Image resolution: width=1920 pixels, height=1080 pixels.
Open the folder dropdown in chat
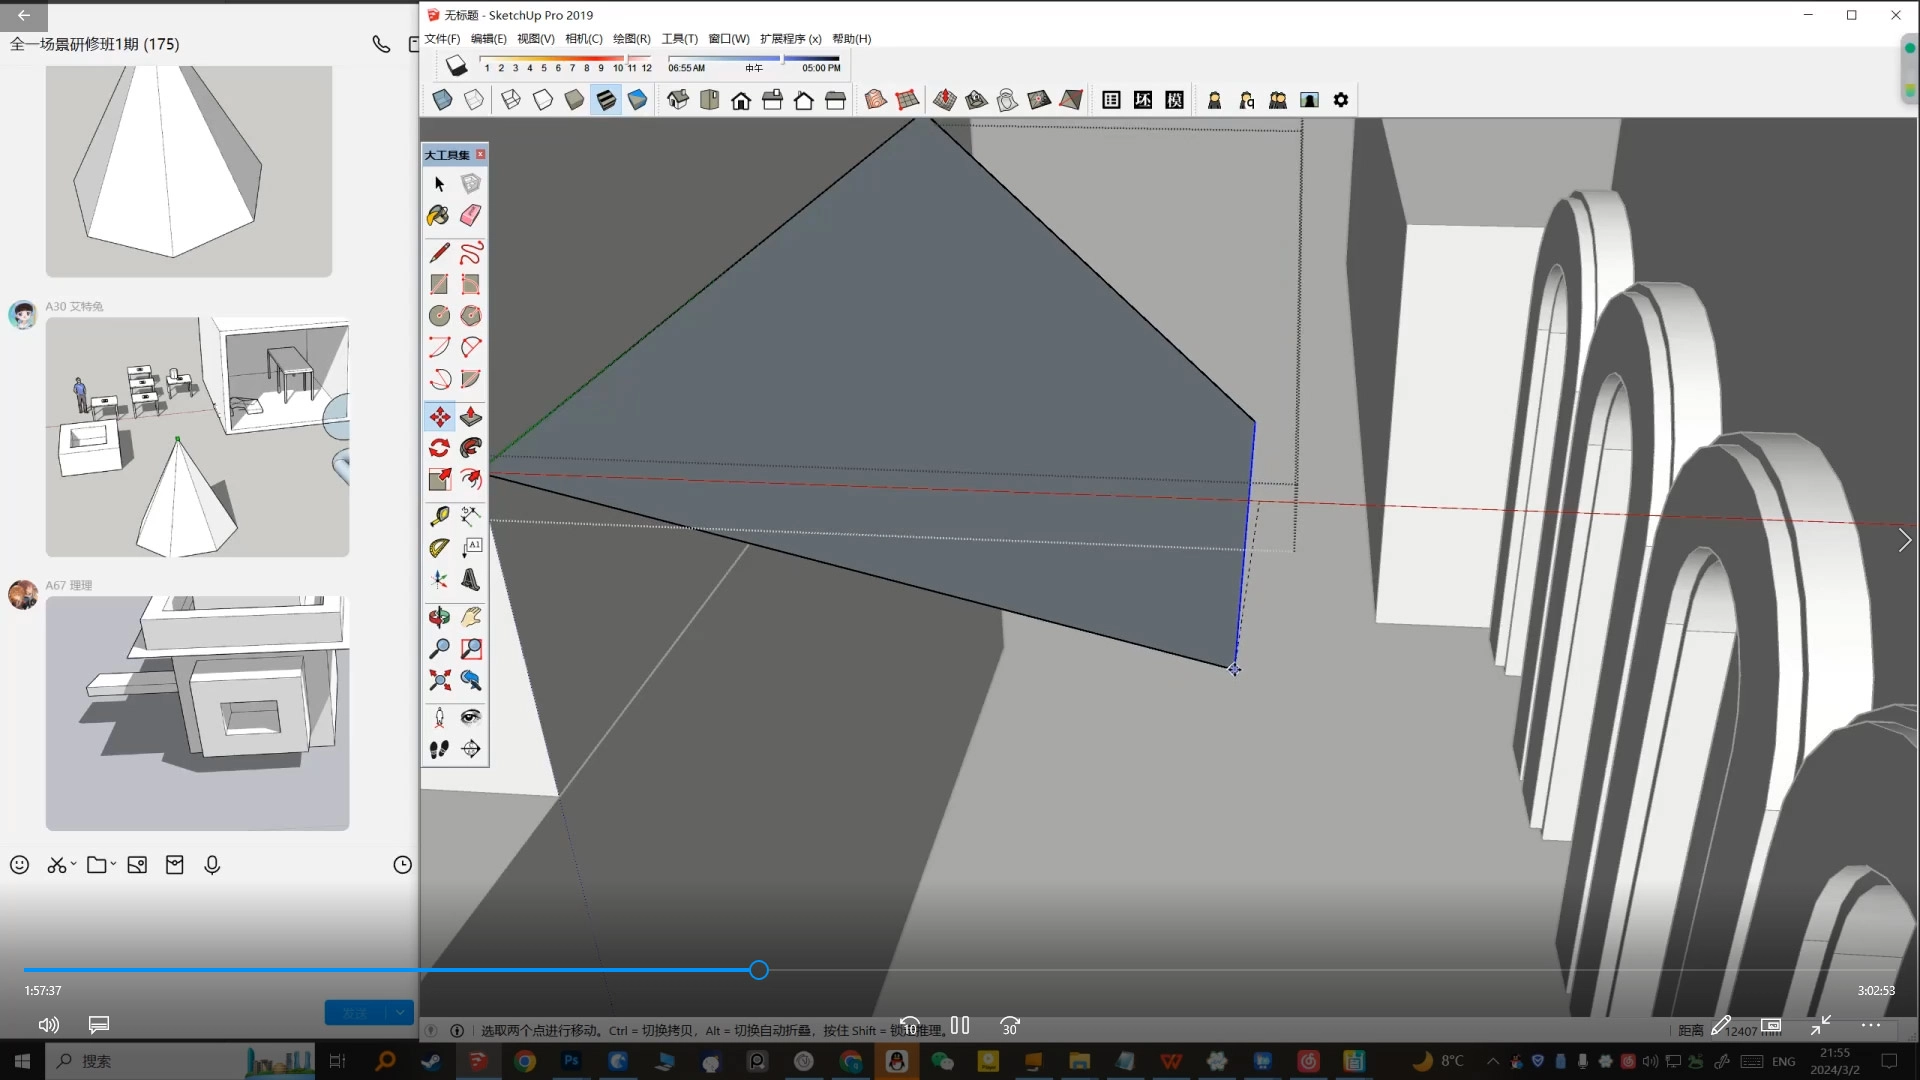[113, 864]
